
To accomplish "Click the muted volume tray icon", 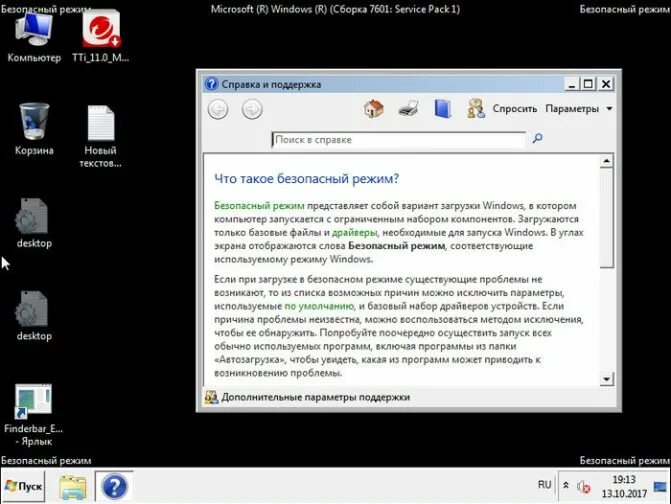I will click(x=584, y=487).
